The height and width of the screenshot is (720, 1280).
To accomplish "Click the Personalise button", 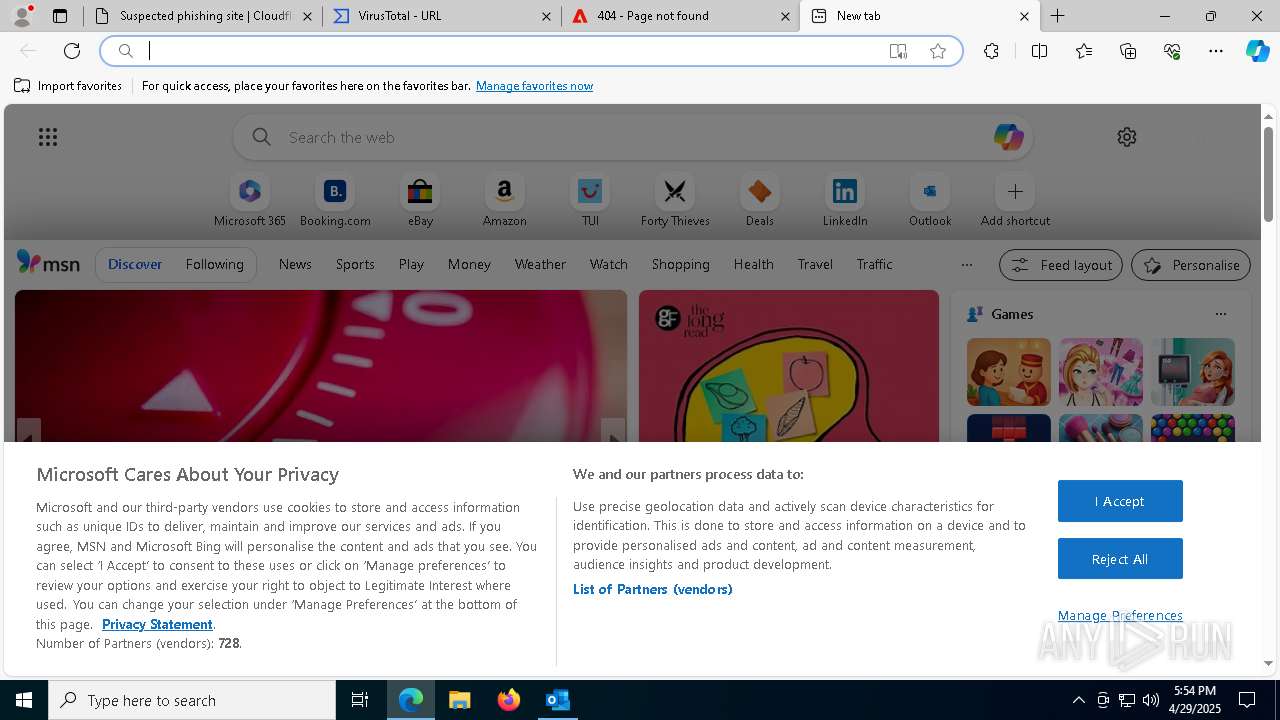I will [x=1191, y=265].
